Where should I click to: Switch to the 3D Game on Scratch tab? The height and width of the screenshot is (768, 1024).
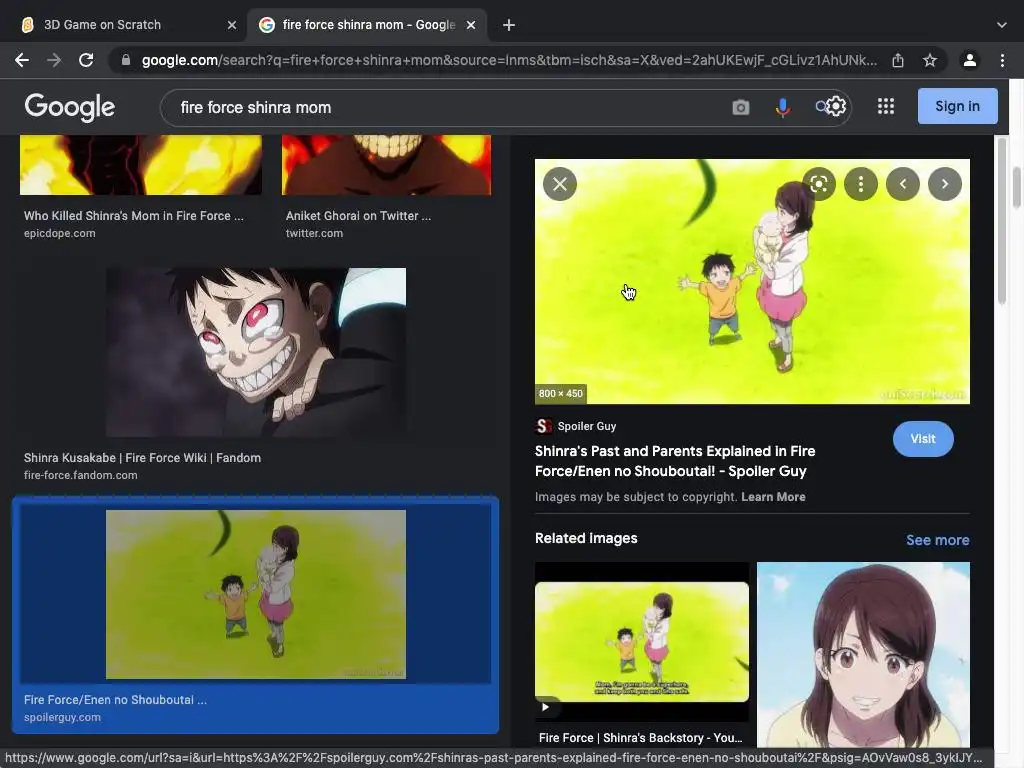point(124,25)
